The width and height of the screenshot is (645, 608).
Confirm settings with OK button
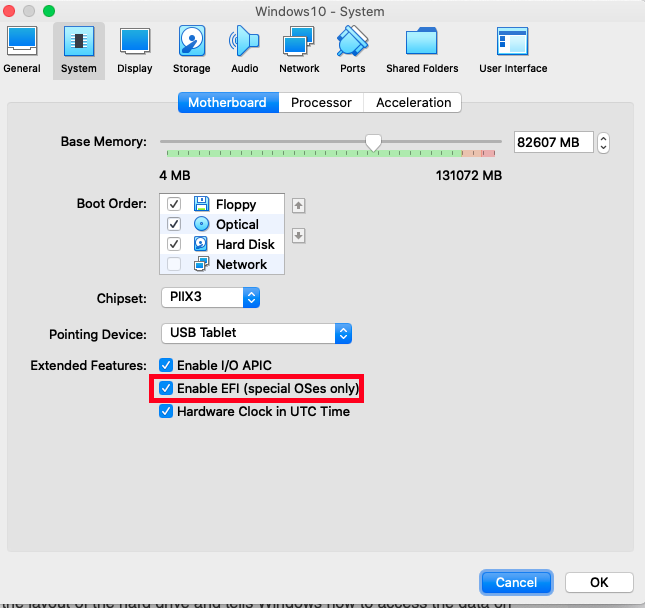[599, 582]
